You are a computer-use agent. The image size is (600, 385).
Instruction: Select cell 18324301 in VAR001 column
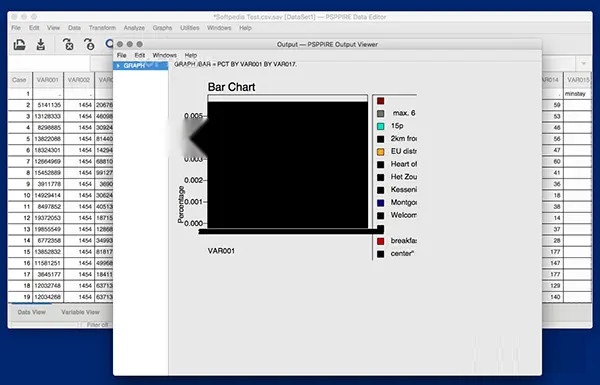[48, 150]
